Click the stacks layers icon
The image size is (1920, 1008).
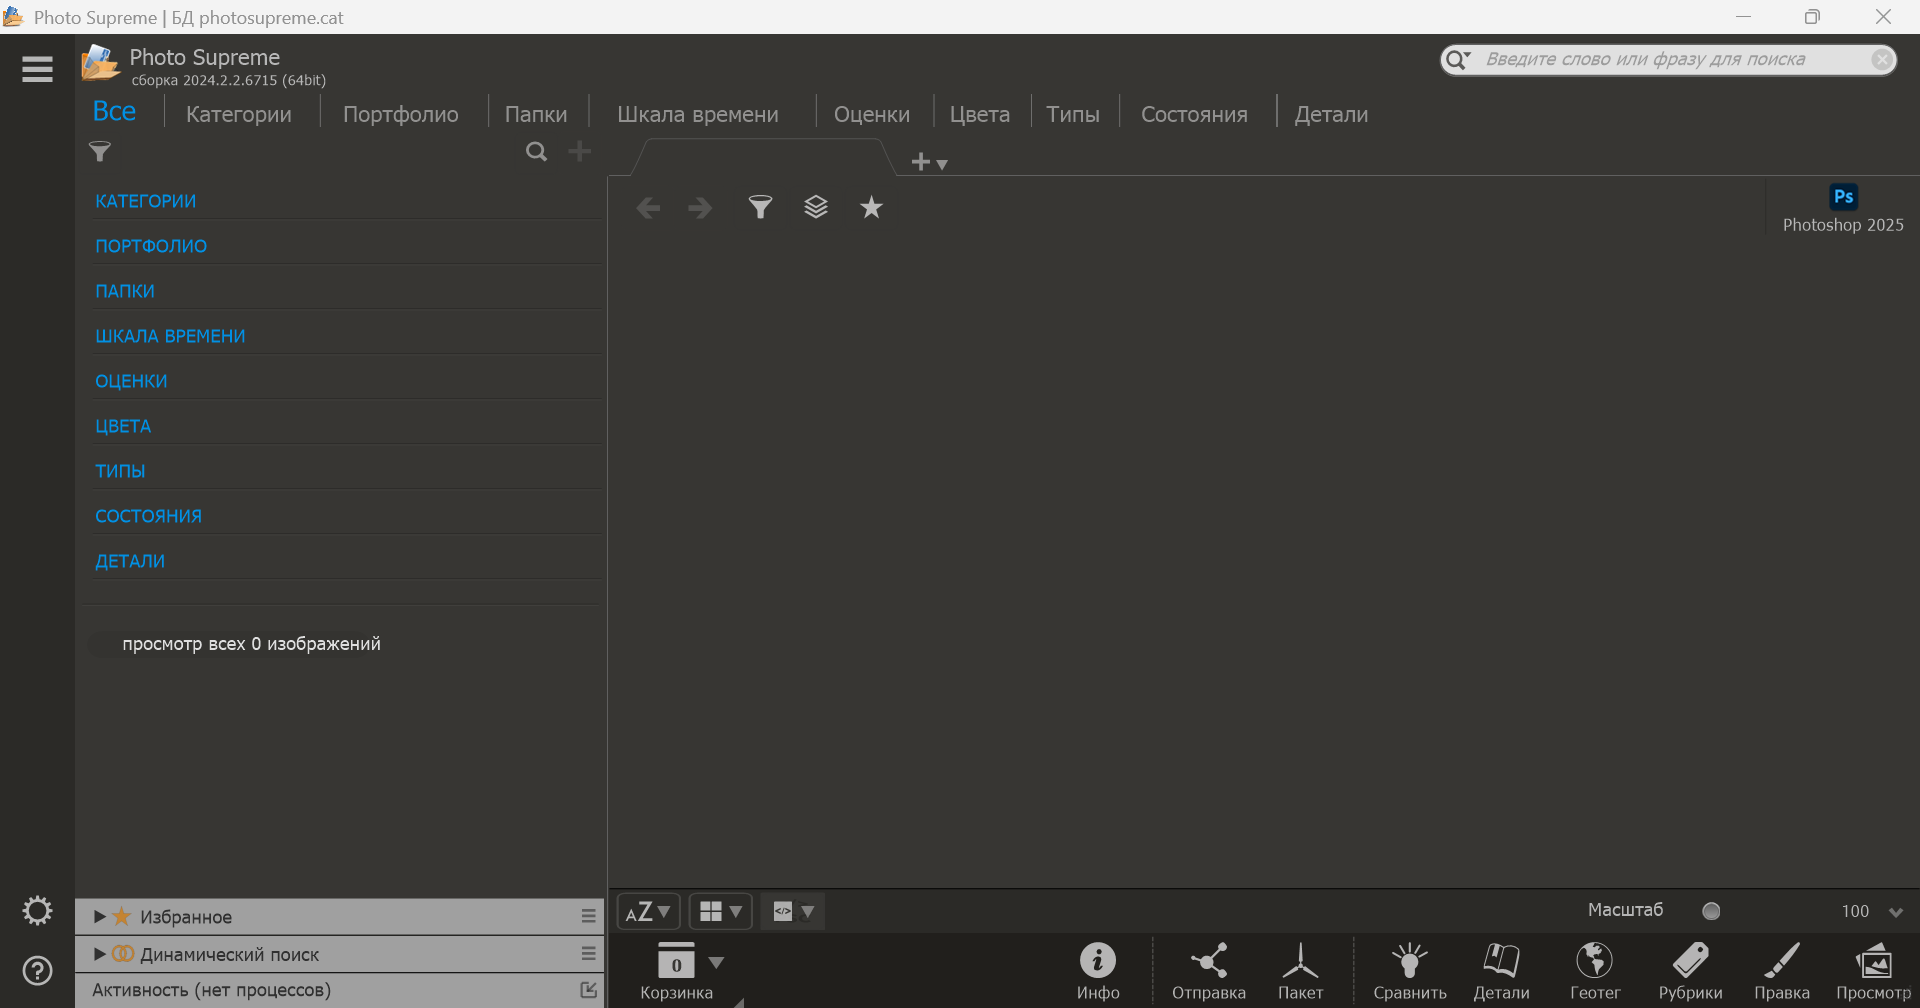[816, 207]
